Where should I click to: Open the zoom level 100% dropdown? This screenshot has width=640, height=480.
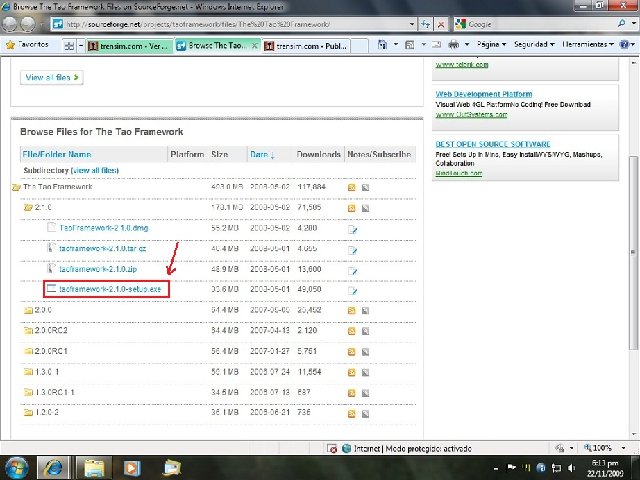[606, 448]
